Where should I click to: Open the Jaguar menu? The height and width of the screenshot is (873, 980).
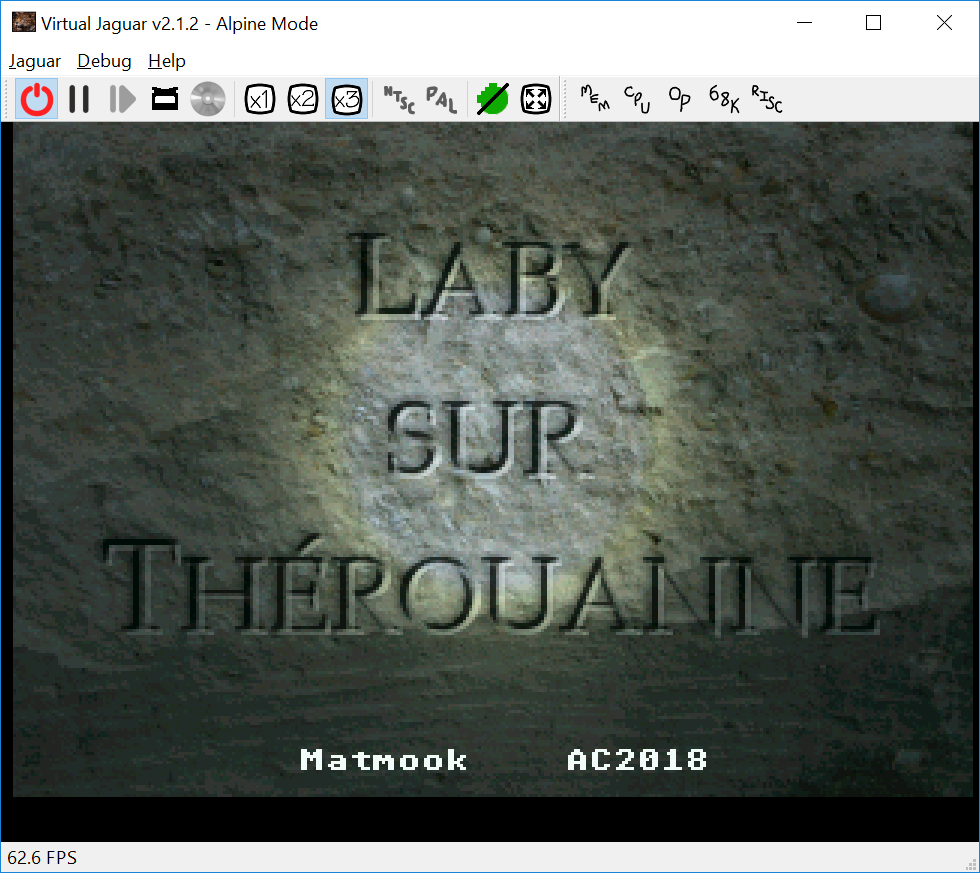point(35,61)
